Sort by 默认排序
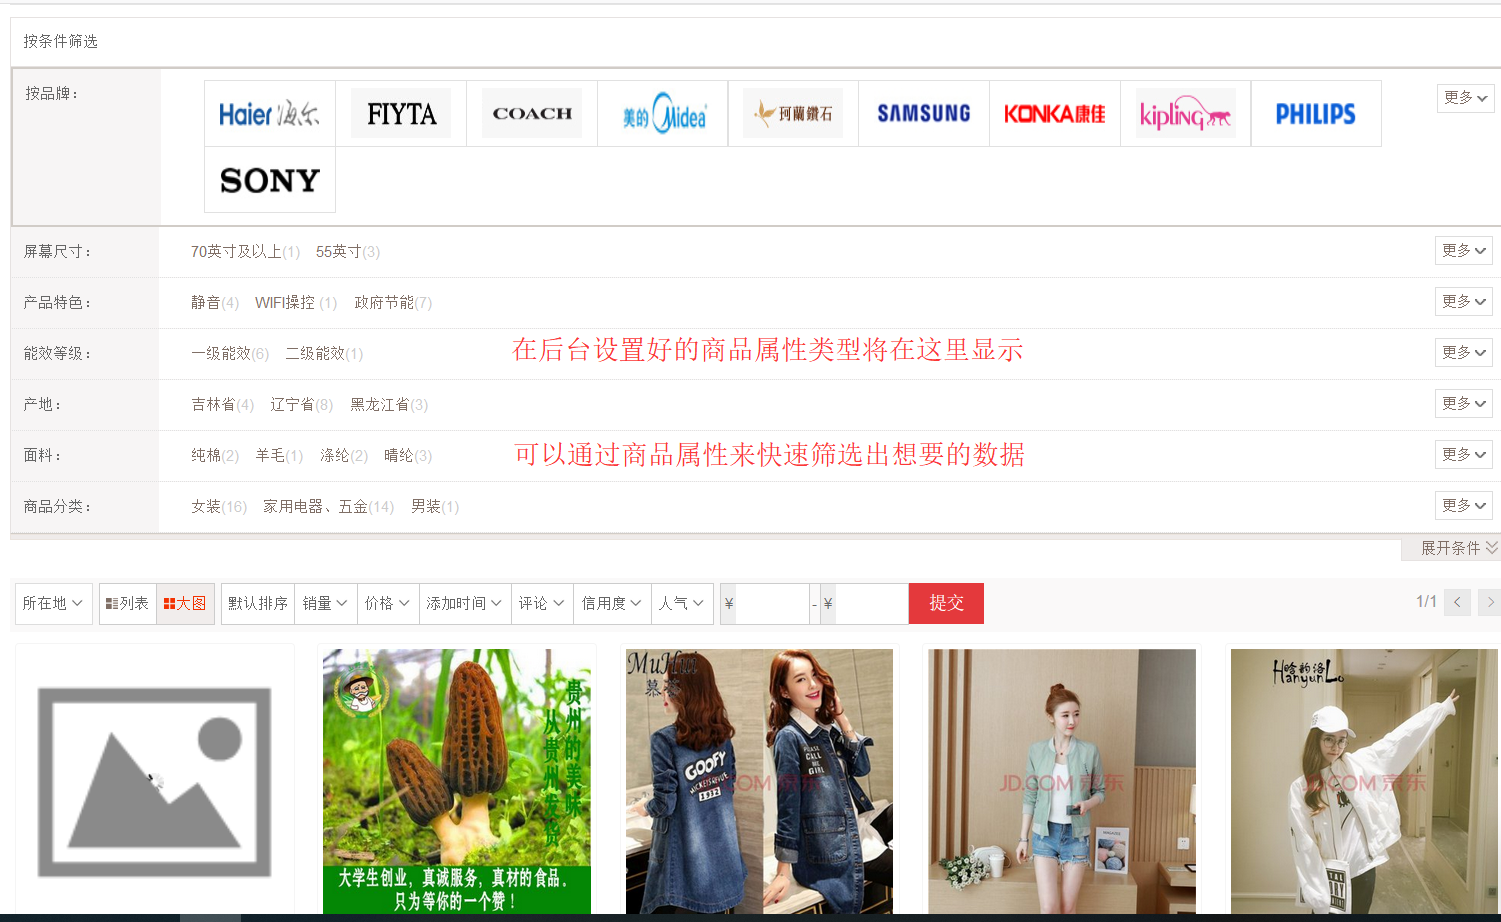1501x922 pixels. pos(258,604)
